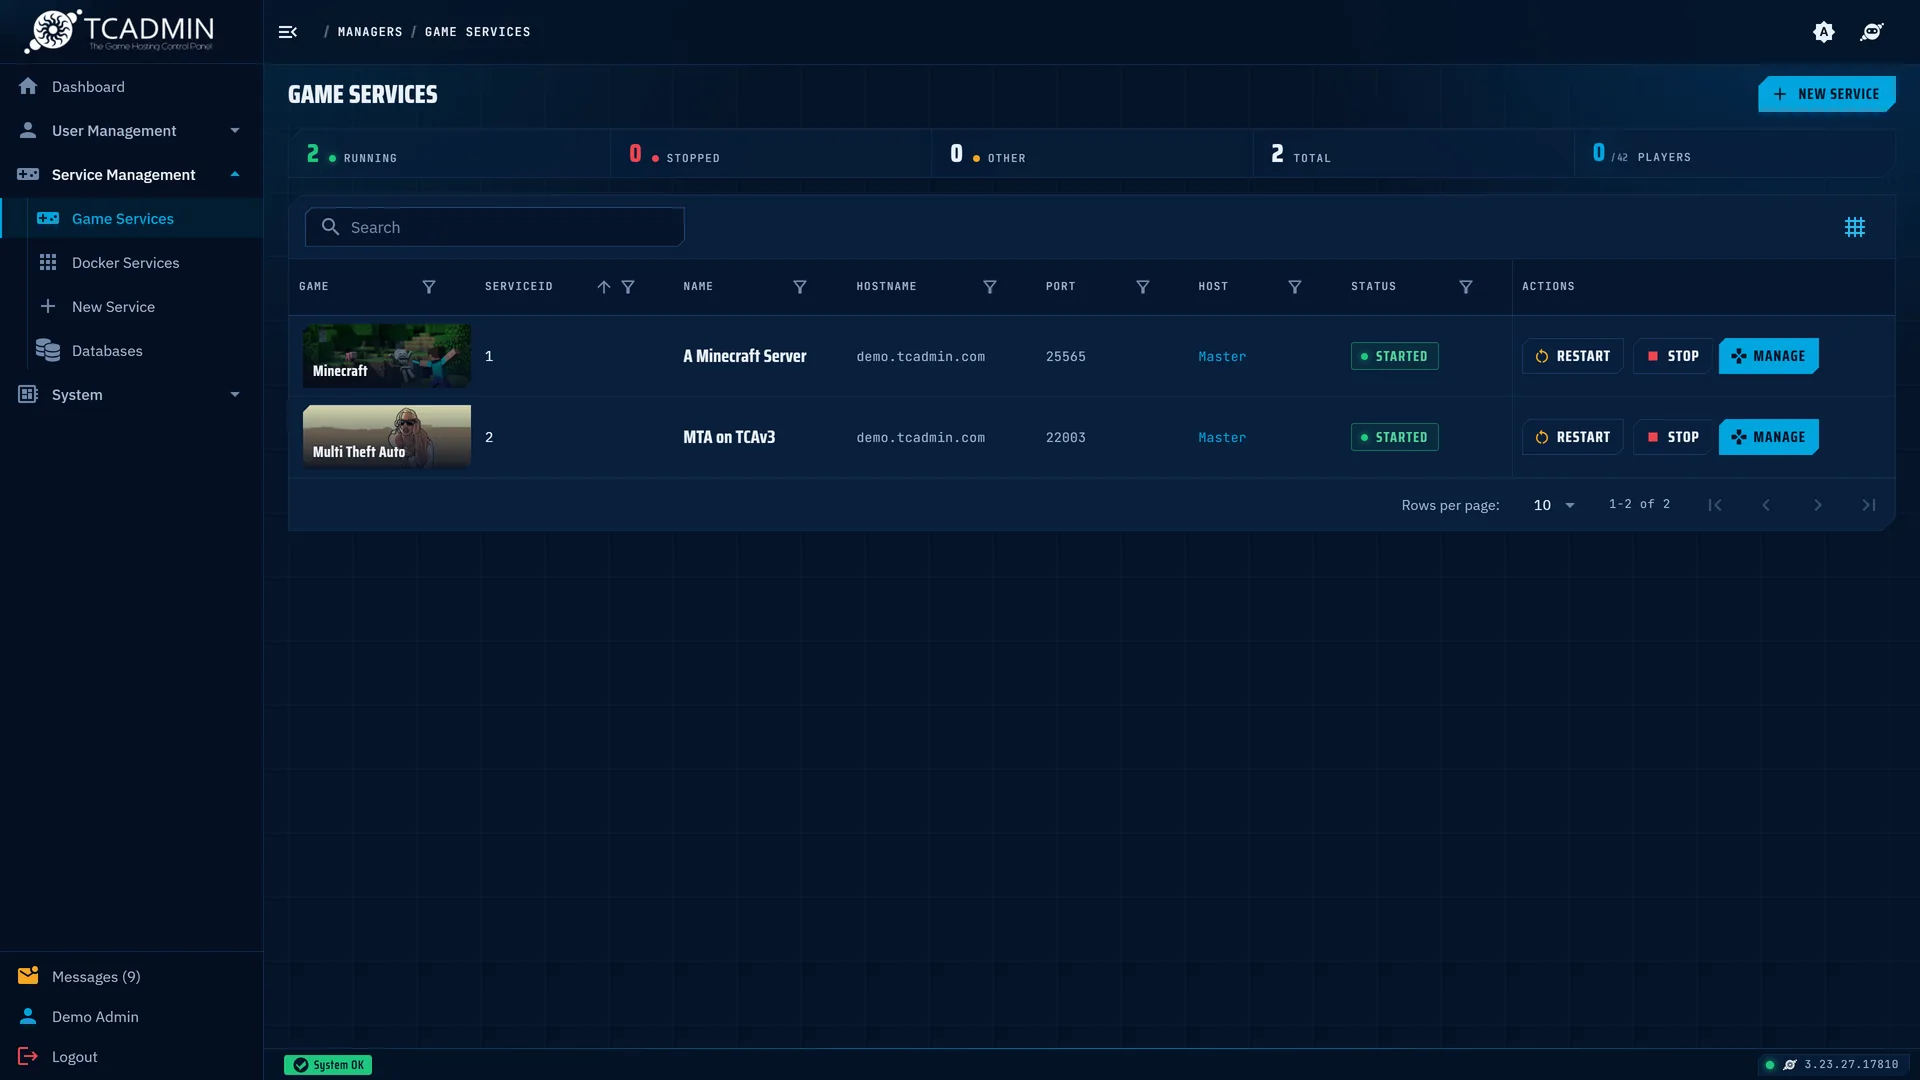The width and height of the screenshot is (1920, 1080).
Task: Sort by ServiceID using the arrow icon
Action: [x=604, y=287]
